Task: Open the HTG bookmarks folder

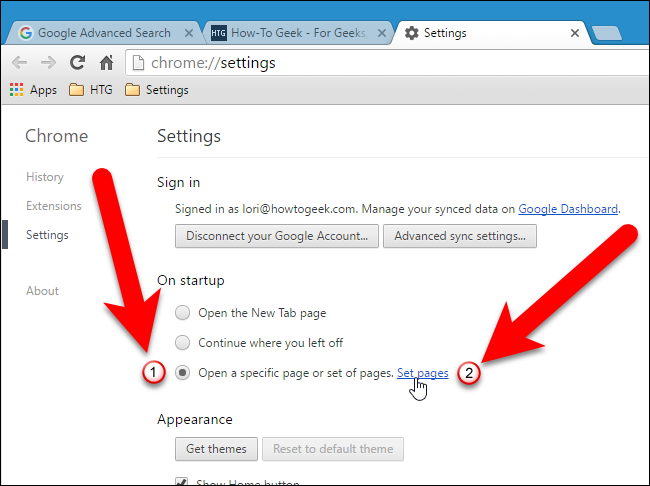Action: pyautogui.click(x=91, y=90)
